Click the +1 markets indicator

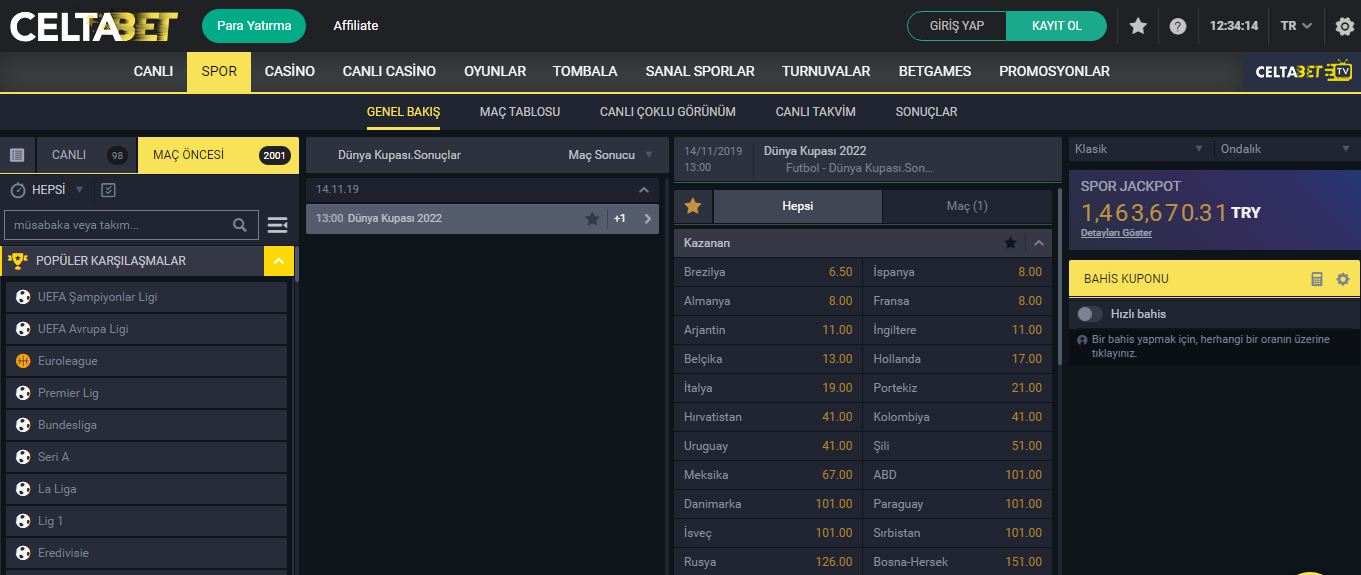click(620, 218)
